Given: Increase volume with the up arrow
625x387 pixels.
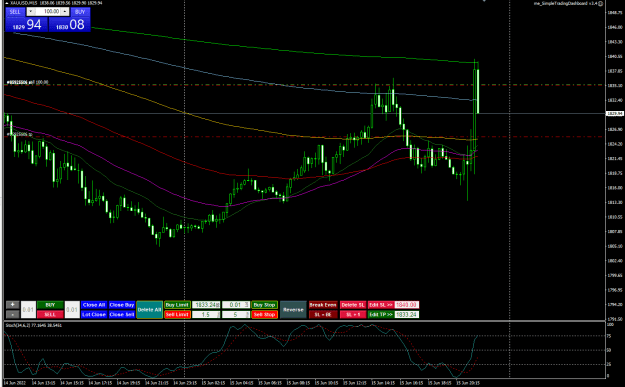Looking at the screenshot, I should tap(65, 12).
